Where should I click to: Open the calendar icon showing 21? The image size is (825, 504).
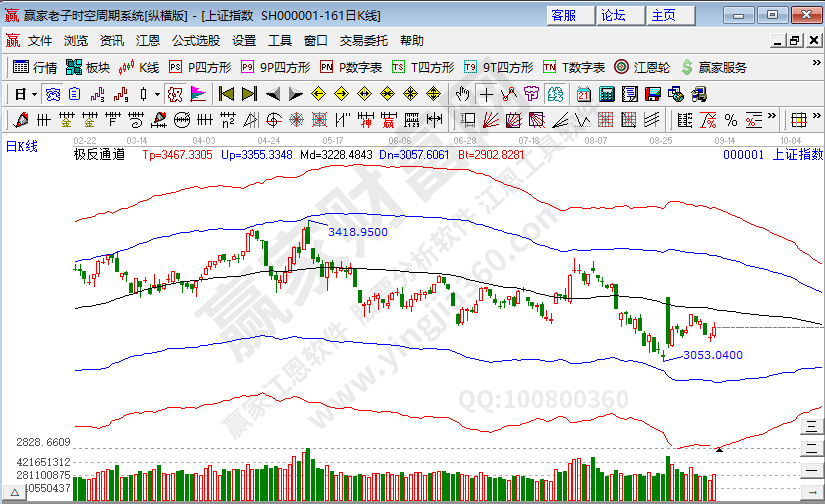(x=584, y=94)
